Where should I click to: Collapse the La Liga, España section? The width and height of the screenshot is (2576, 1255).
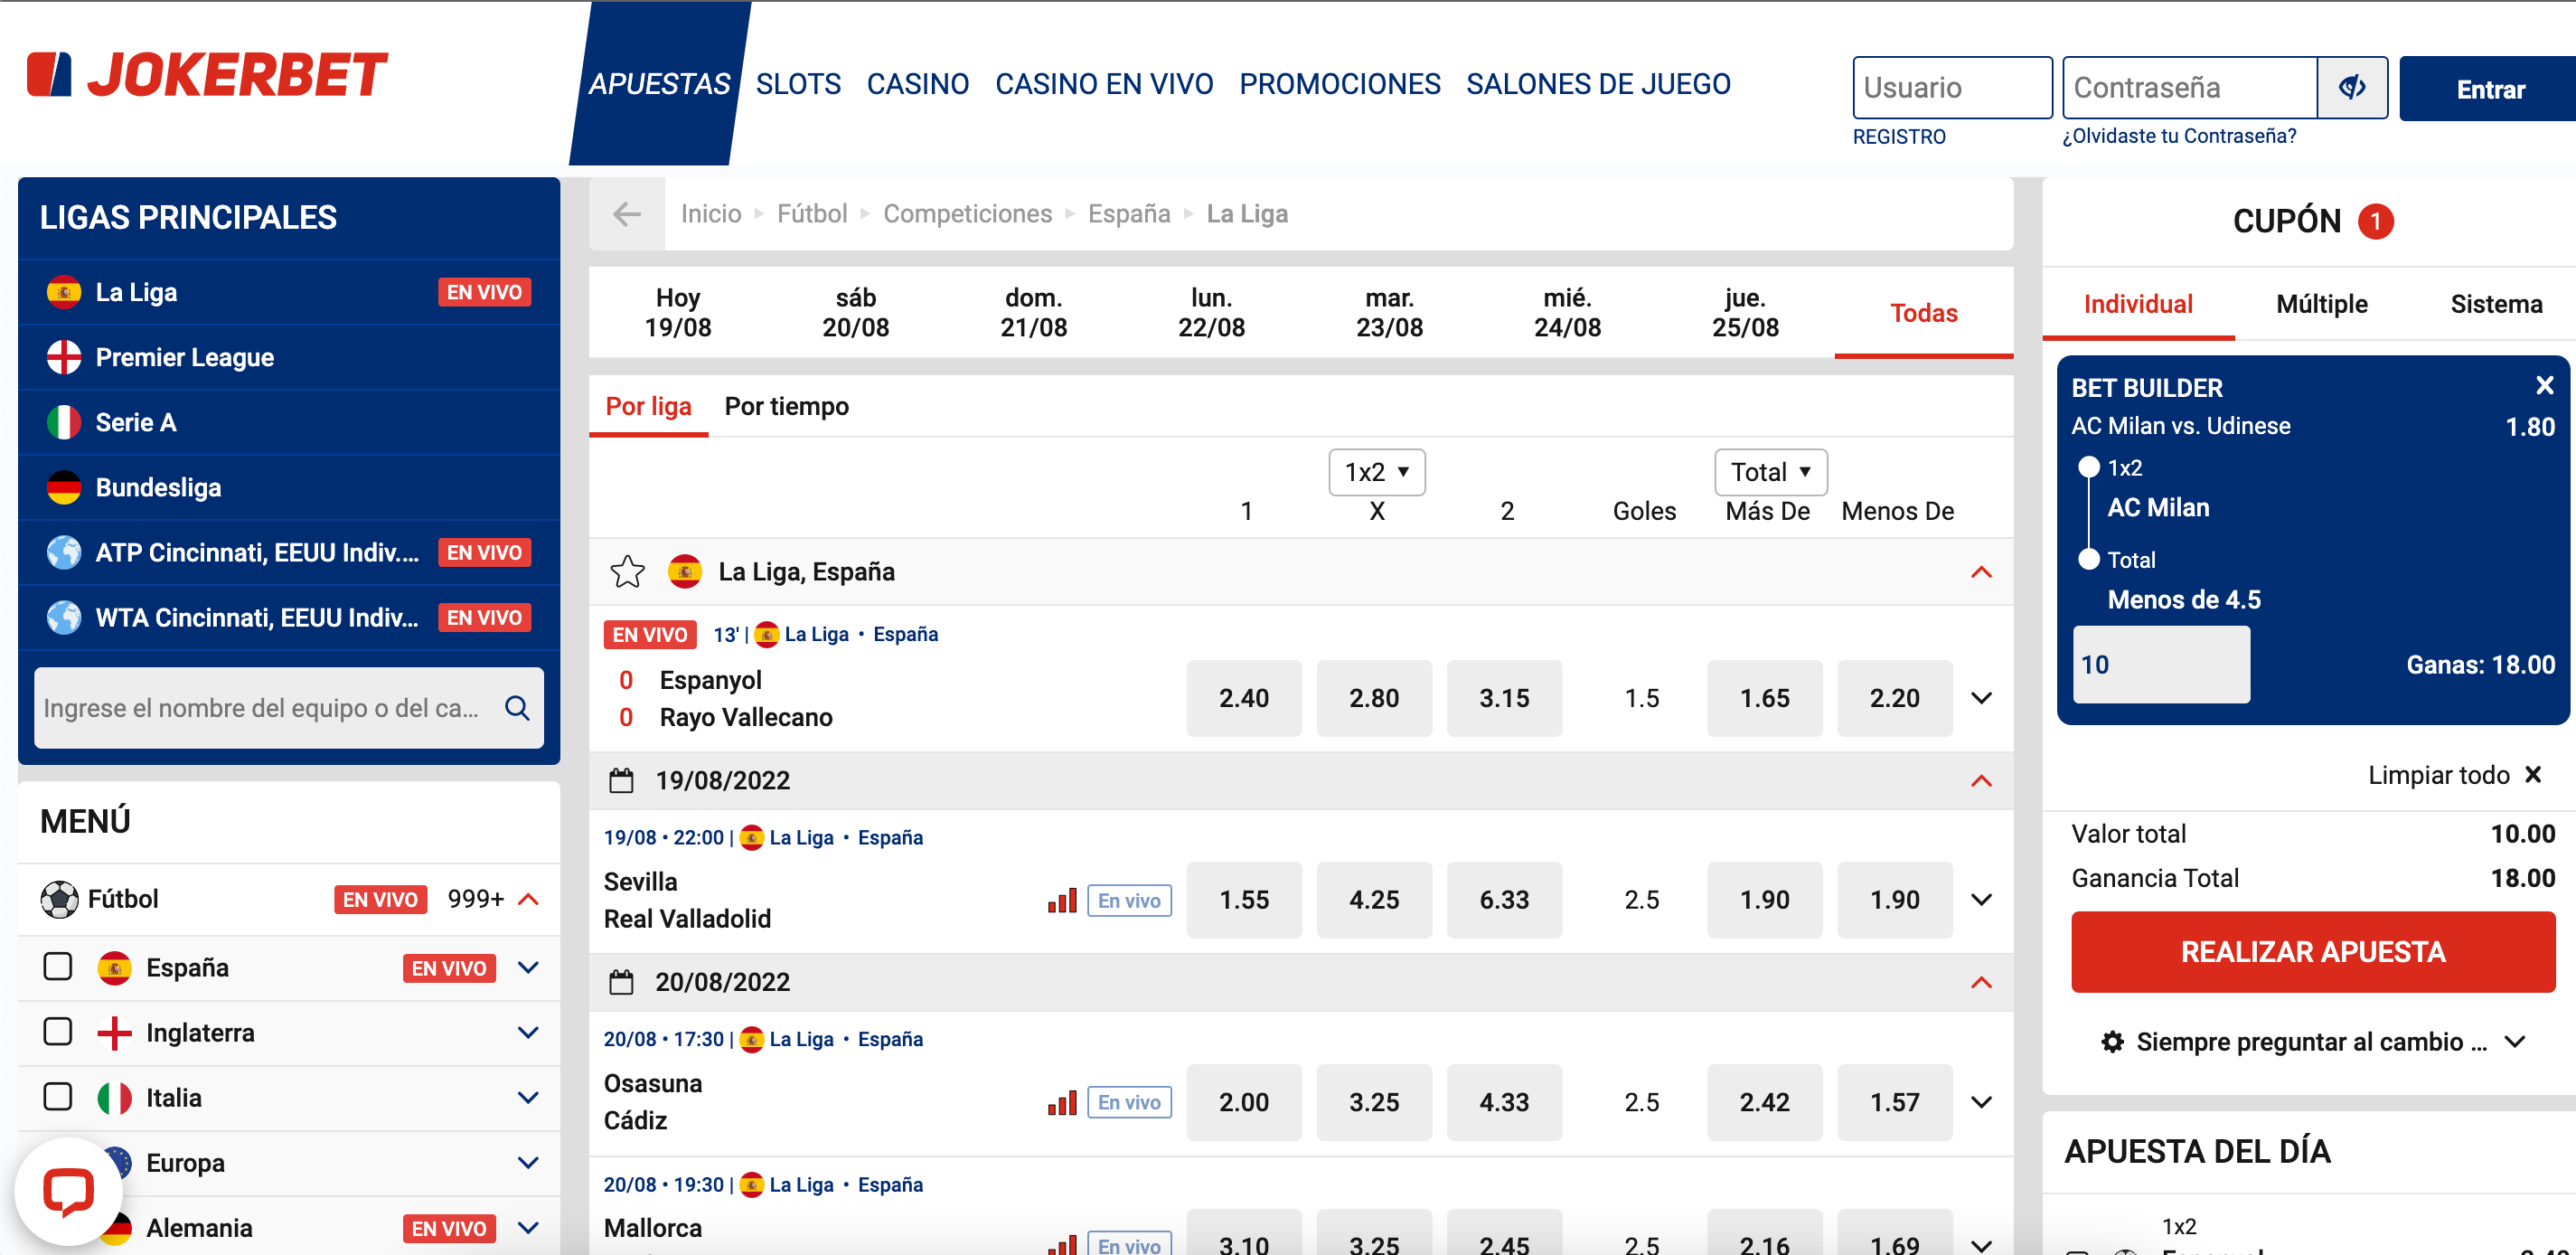pos(1981,572)
